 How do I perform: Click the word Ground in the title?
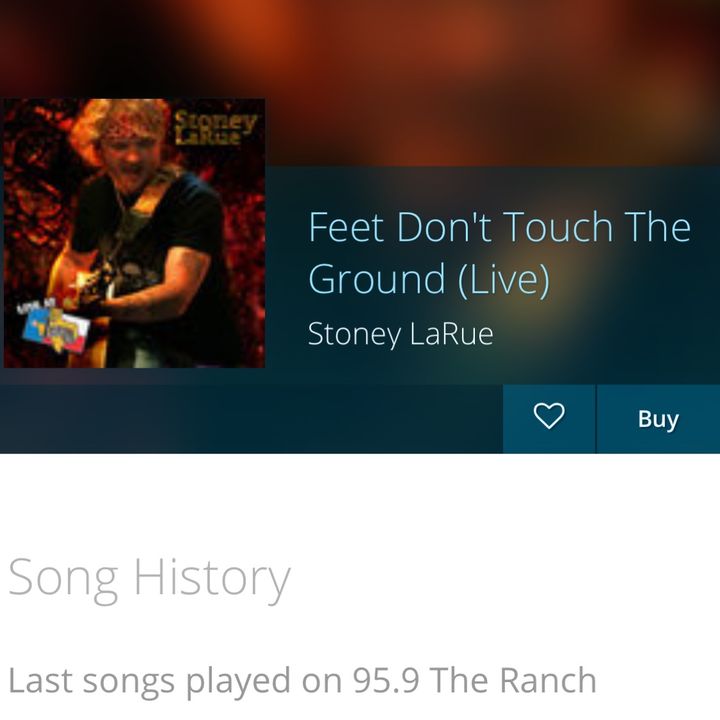pos(377,279)
